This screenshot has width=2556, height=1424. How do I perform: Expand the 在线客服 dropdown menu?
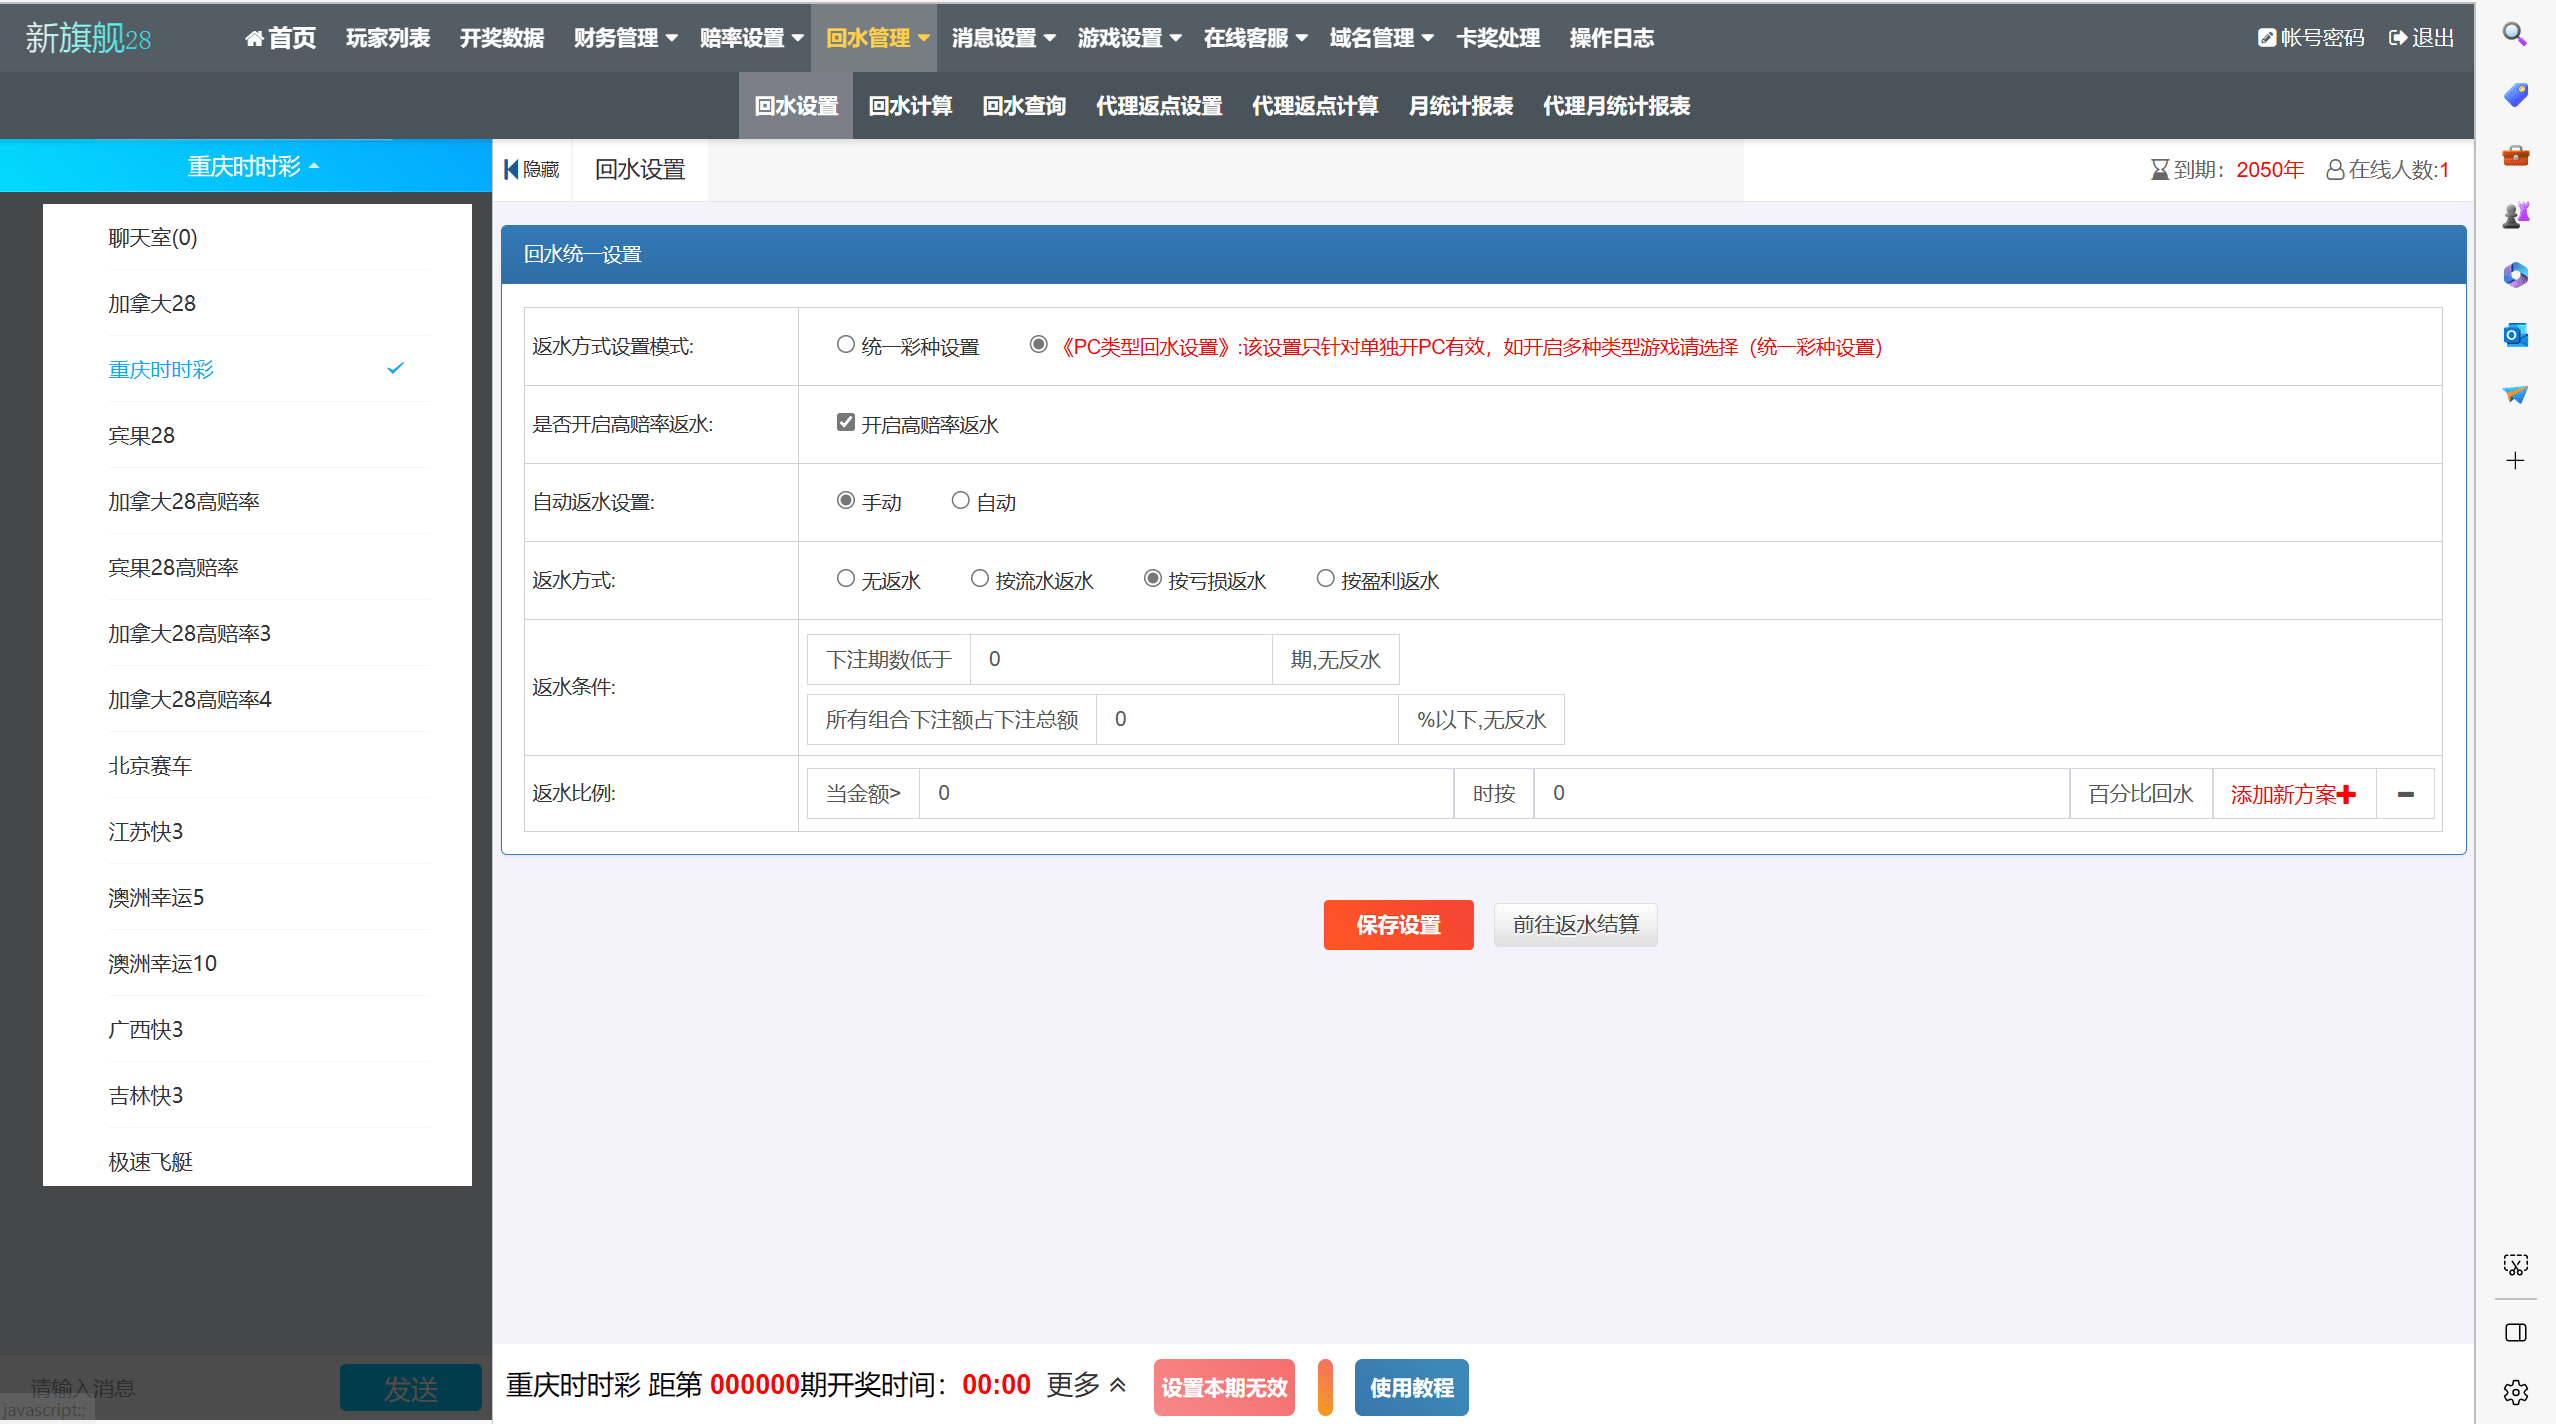[x=1255, y=38]
